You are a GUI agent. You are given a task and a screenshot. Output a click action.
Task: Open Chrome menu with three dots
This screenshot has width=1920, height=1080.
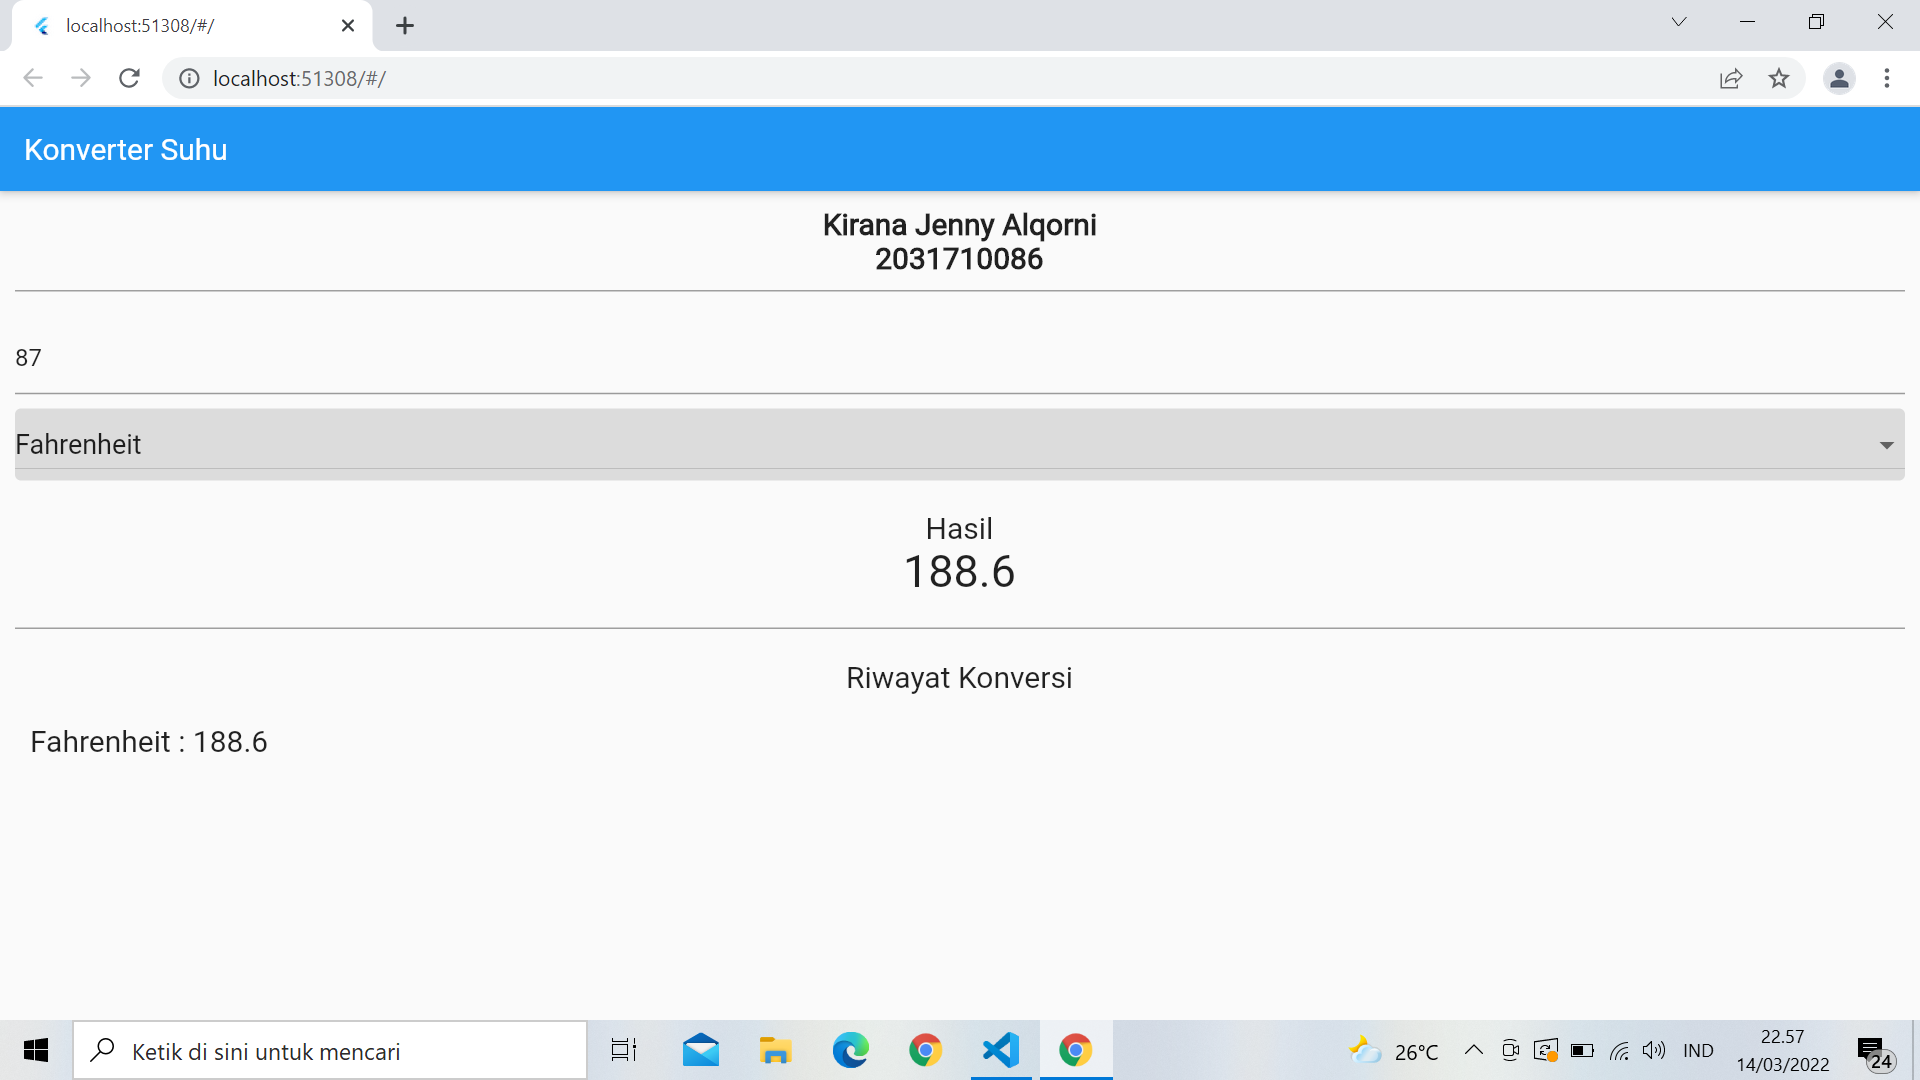(1888, 78)
